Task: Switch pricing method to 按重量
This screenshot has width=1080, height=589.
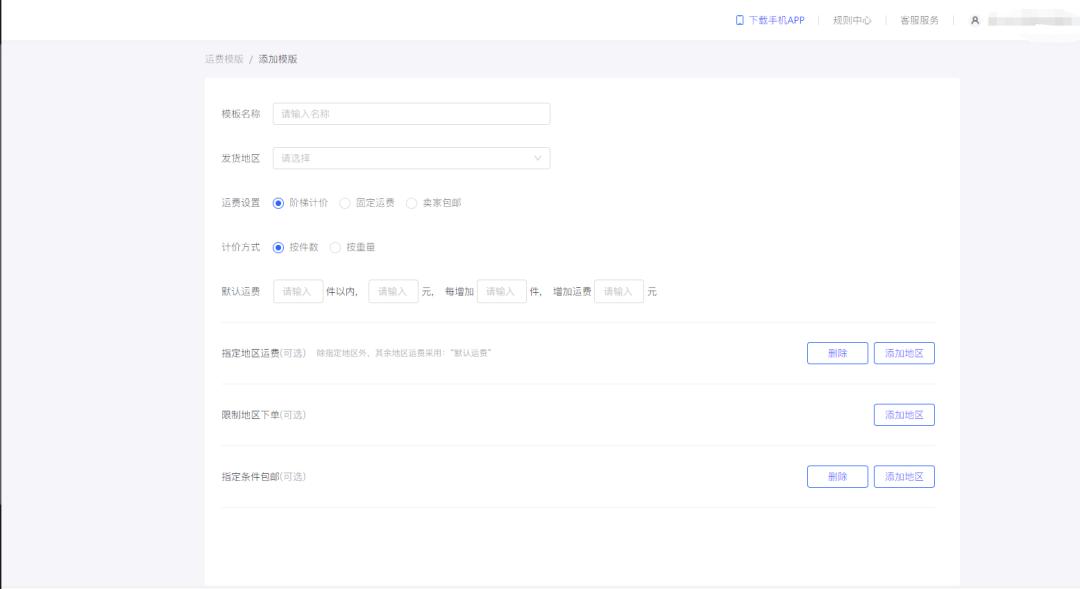Action: point(335,247)
